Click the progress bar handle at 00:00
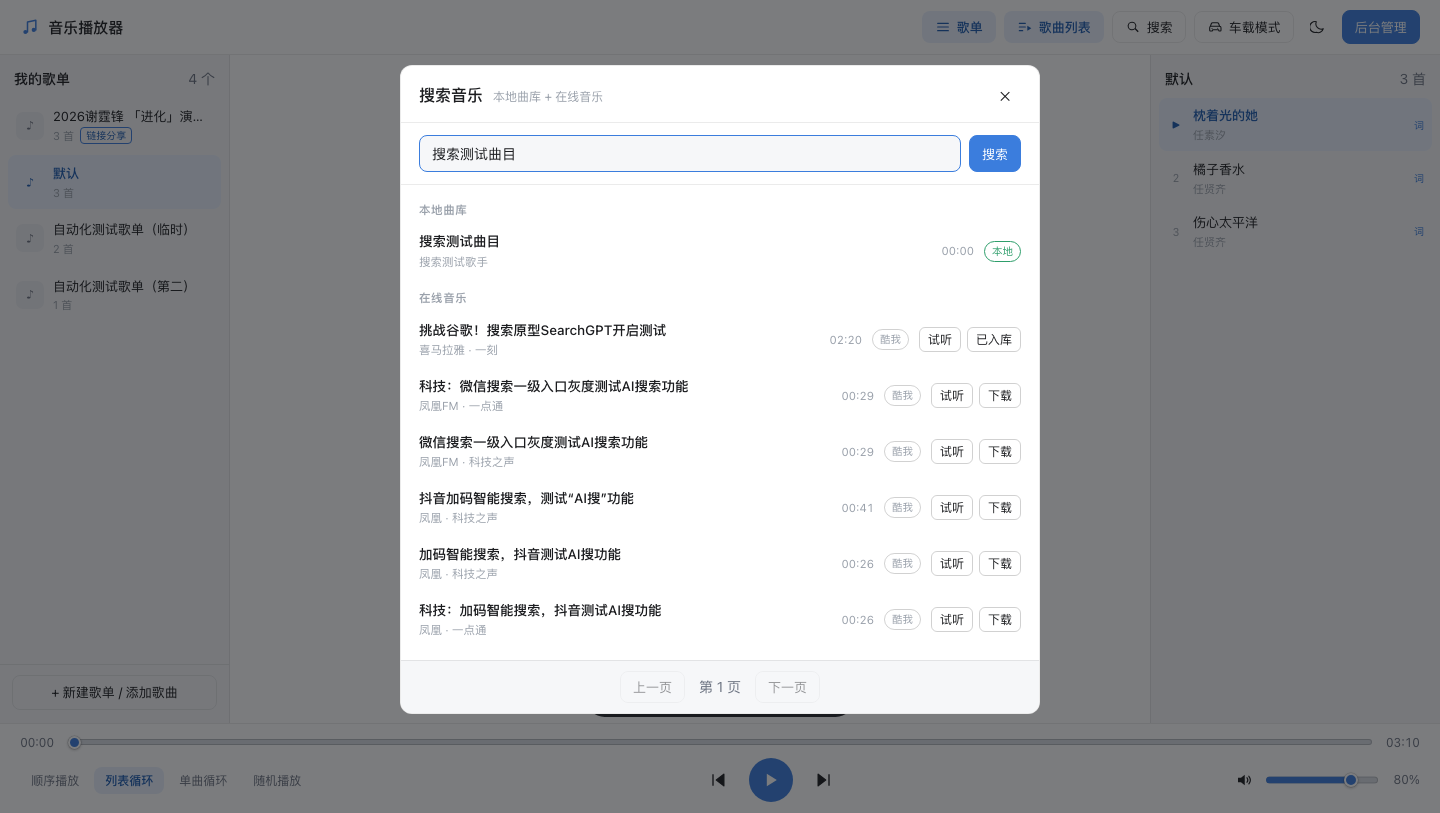The width and height of the screenshot is (1440, 813). click(74, 742)
